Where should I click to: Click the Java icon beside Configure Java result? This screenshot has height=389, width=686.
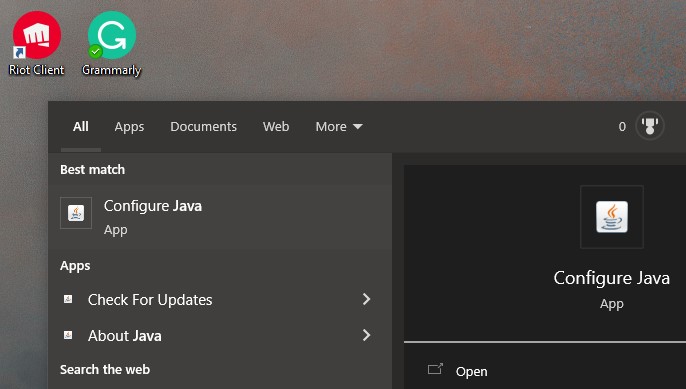pyautogui.click(x=76, y=213)
